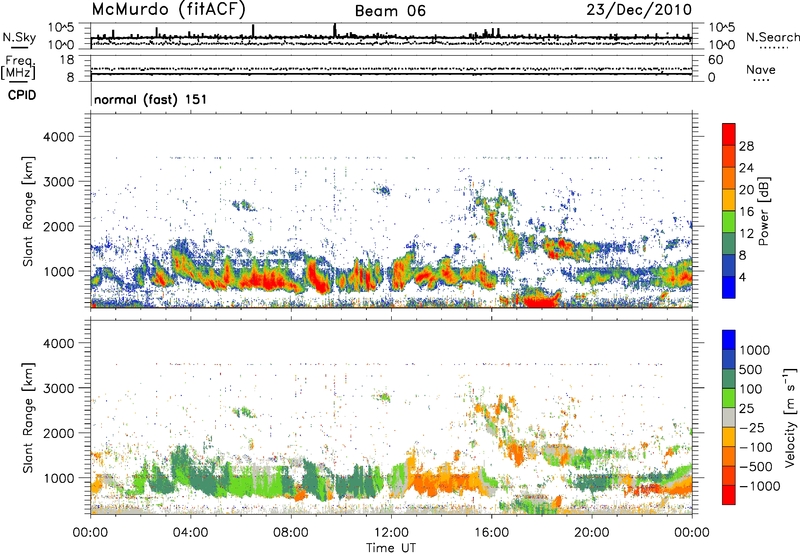Click the 'Time UT' axis label

(x=391, y=548)
